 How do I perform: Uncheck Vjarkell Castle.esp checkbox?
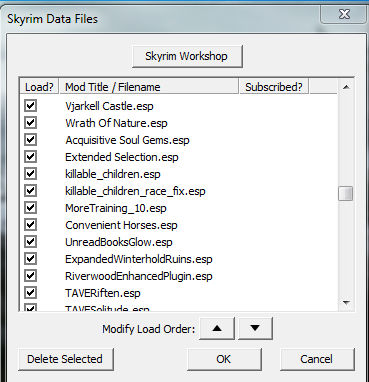(x=31, y=106)
